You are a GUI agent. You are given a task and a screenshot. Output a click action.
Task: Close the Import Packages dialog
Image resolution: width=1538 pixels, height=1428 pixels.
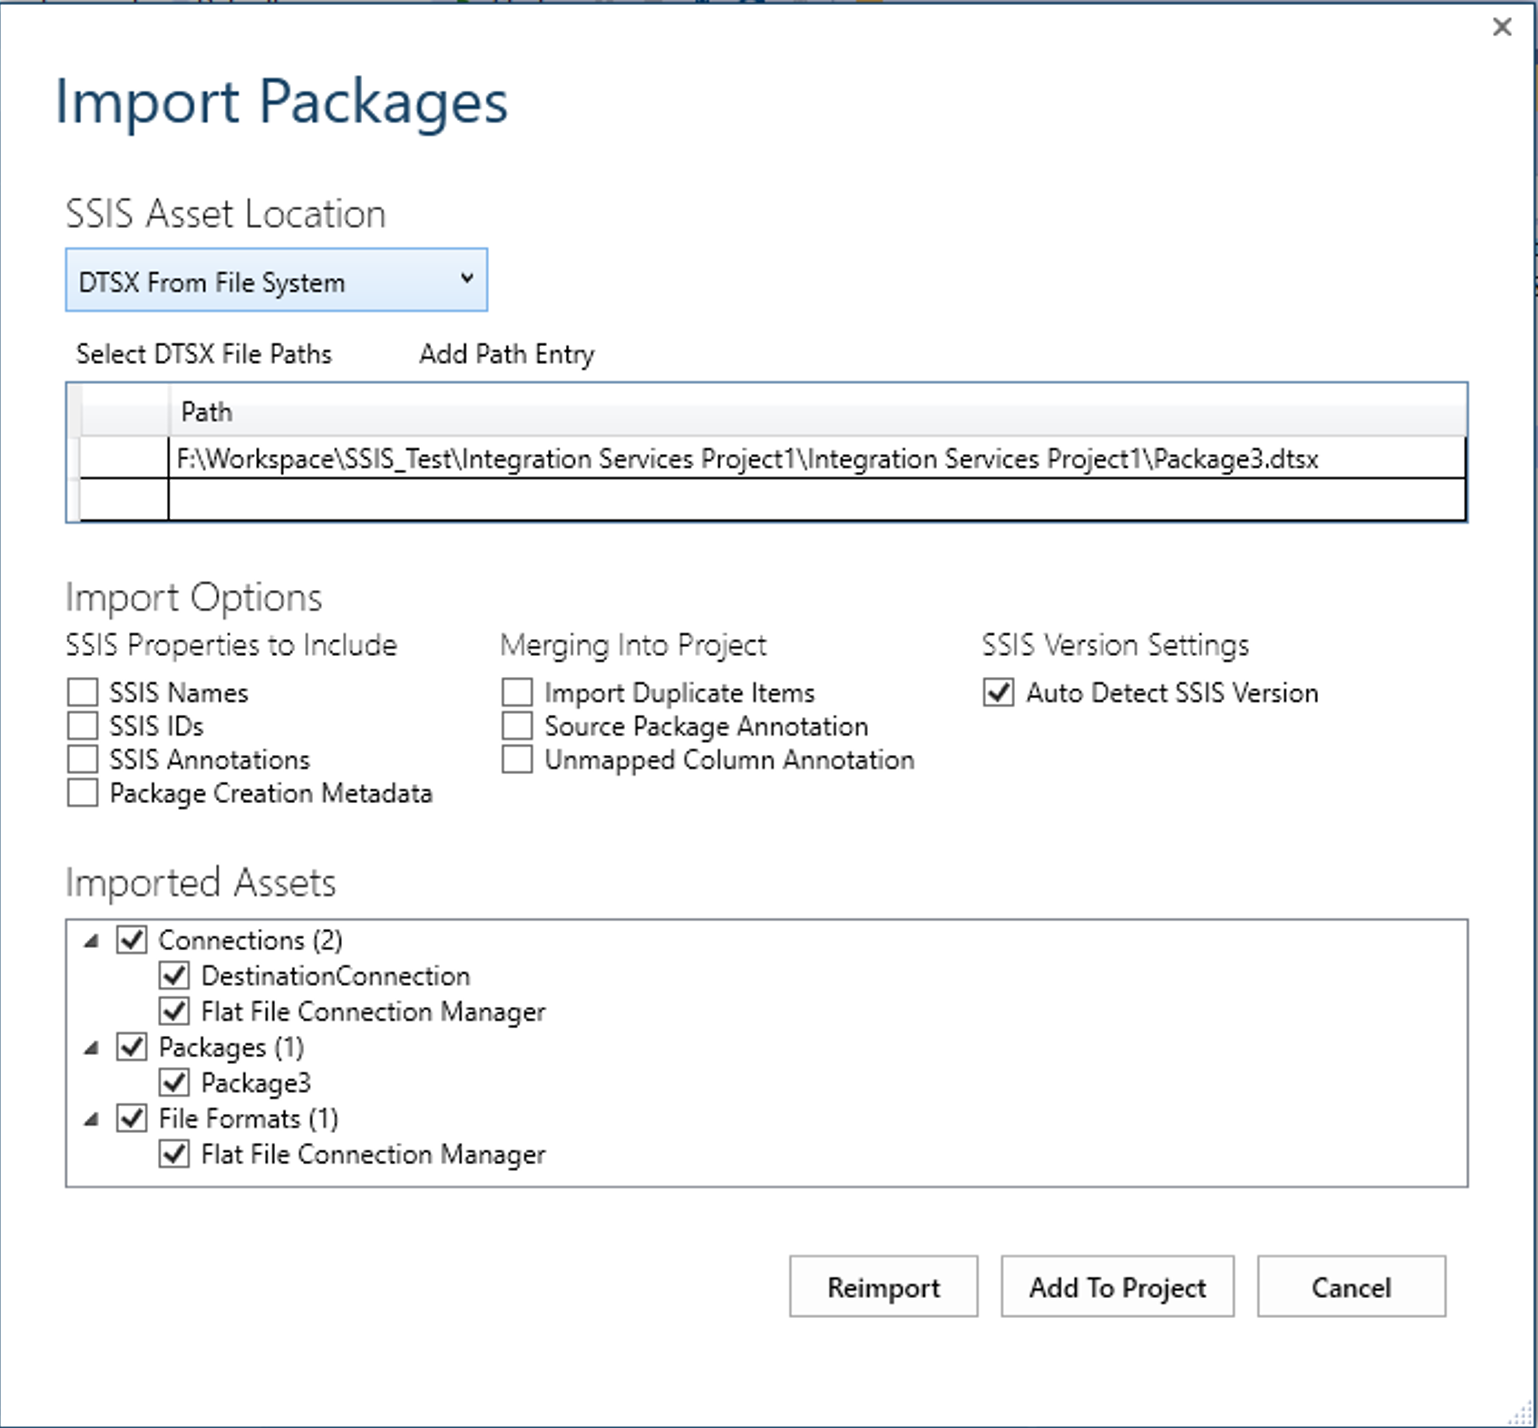(1501, 27)
